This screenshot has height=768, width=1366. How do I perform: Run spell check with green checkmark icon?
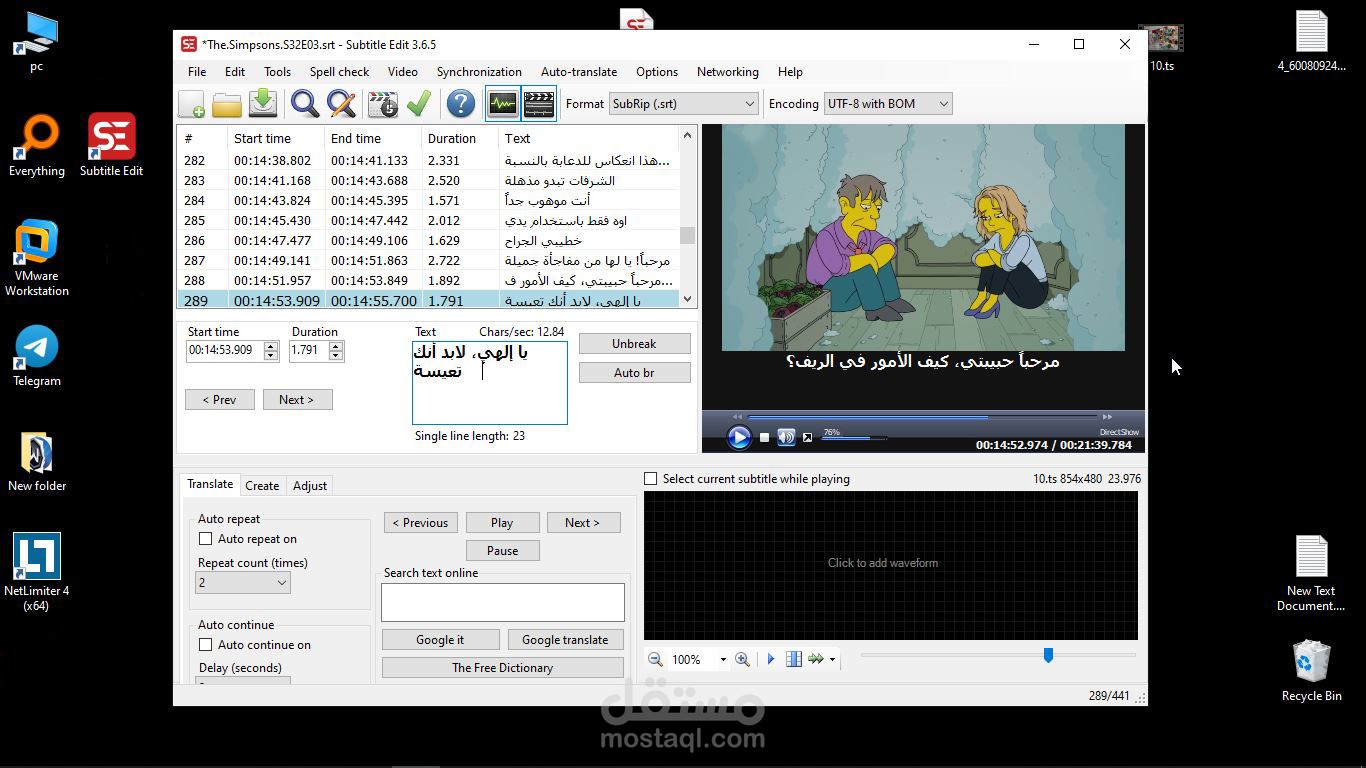pyautogui.click(x=419, y=103)
